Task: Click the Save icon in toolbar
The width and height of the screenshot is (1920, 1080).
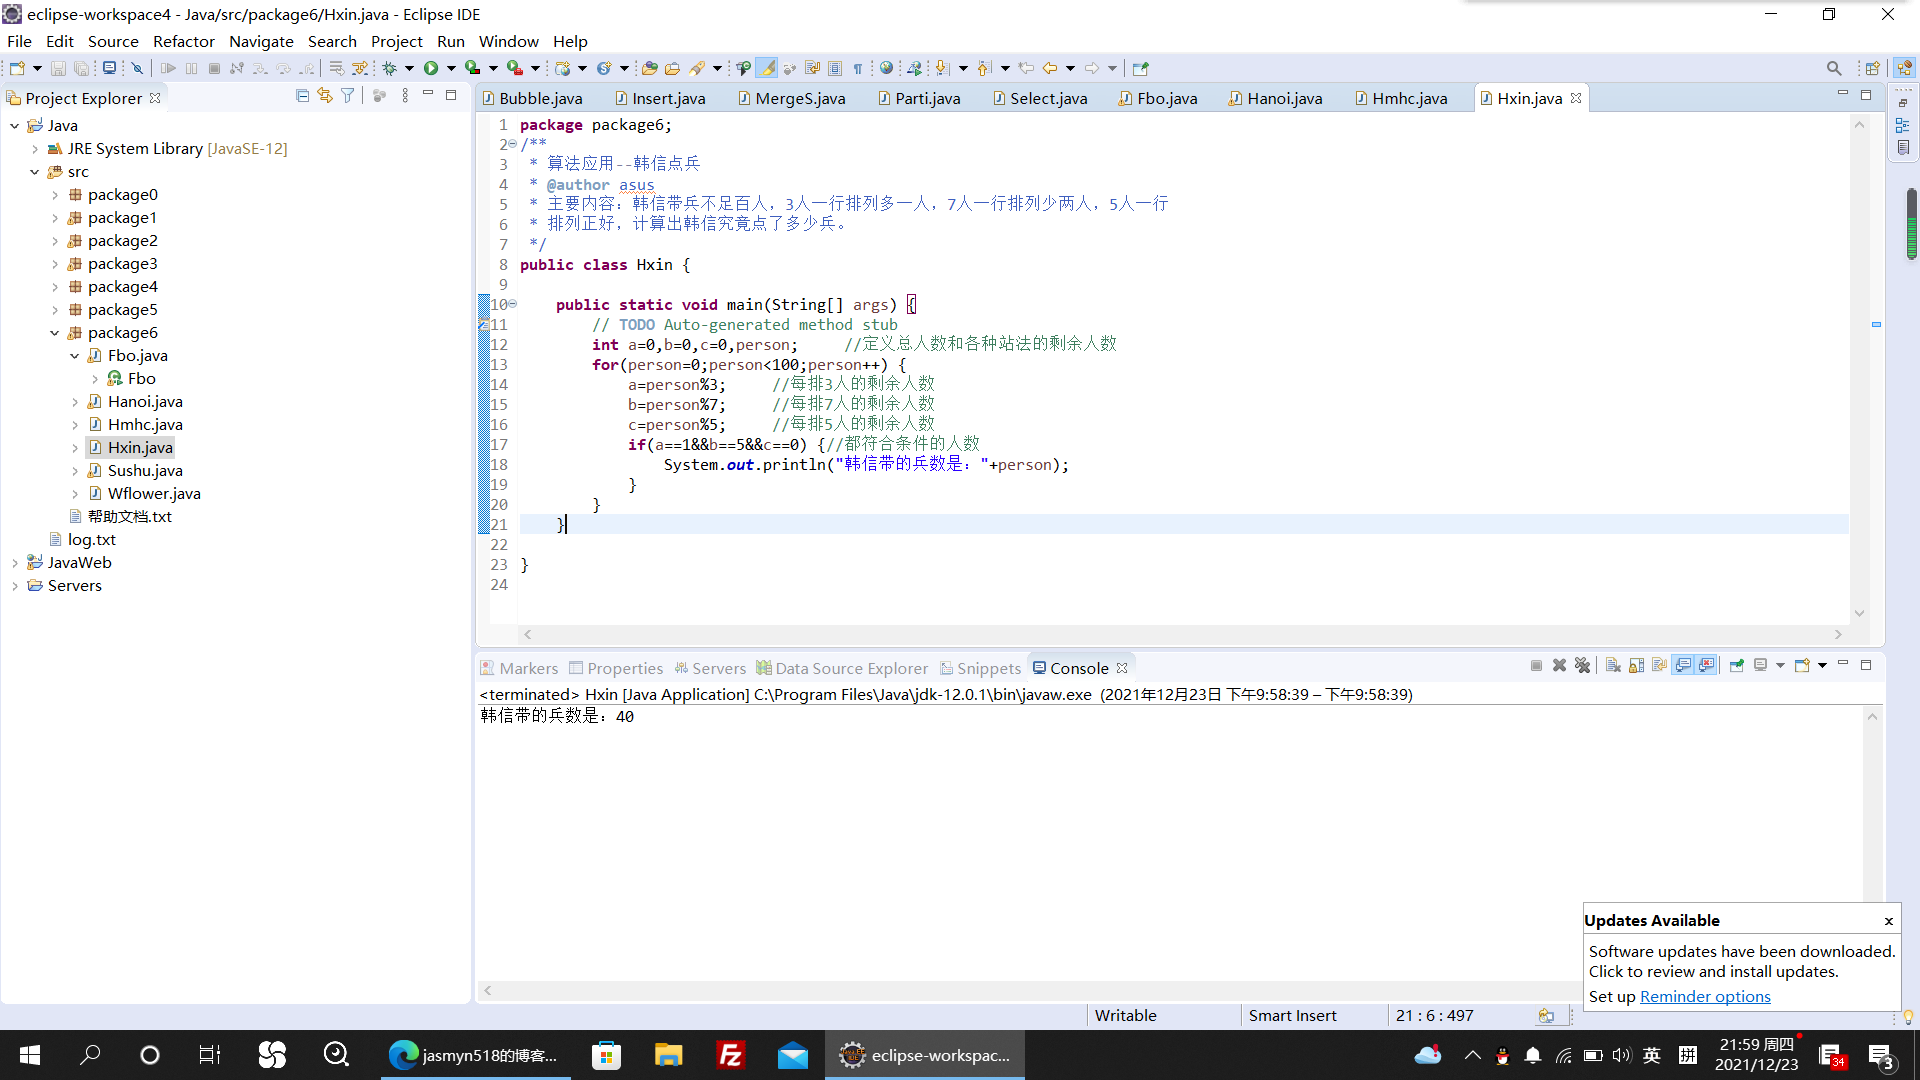Action: [58, 68]
